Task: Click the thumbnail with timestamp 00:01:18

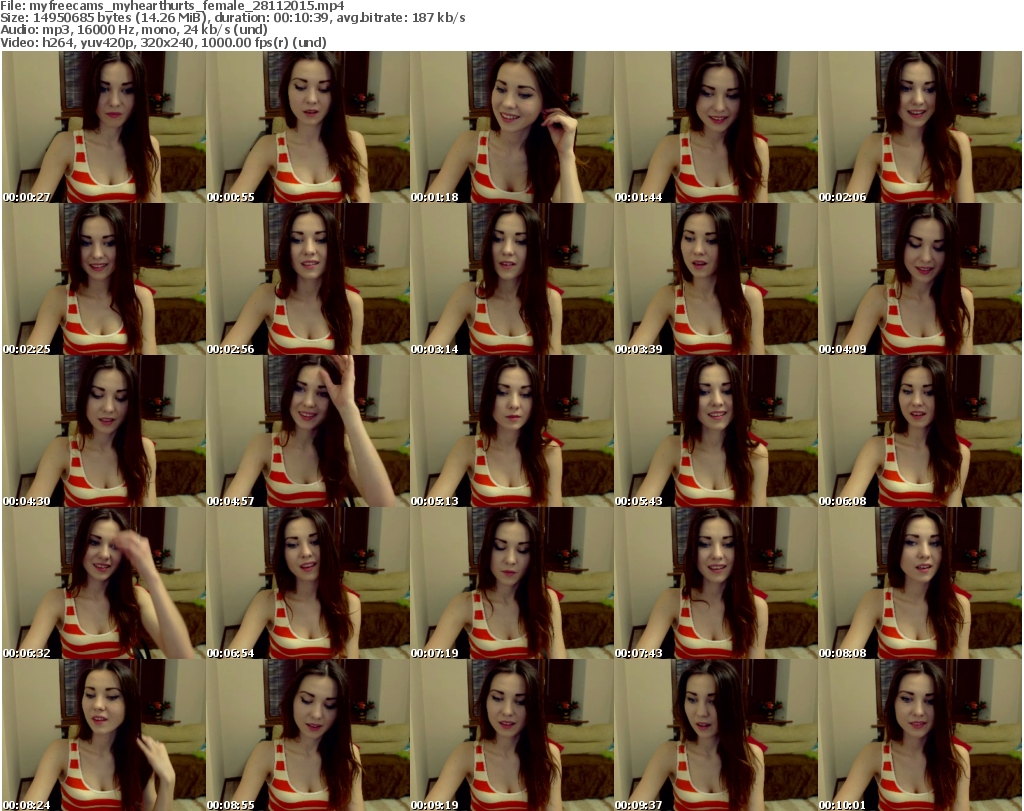Action: click(512, 127)
